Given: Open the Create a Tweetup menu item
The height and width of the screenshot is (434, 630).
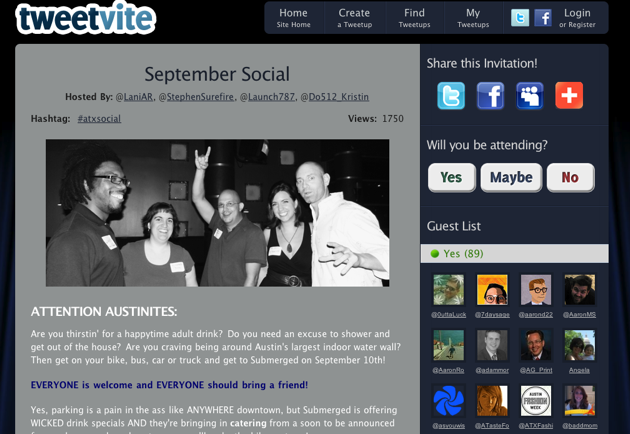Looking at the screenshot, I should tap(354, 18).
